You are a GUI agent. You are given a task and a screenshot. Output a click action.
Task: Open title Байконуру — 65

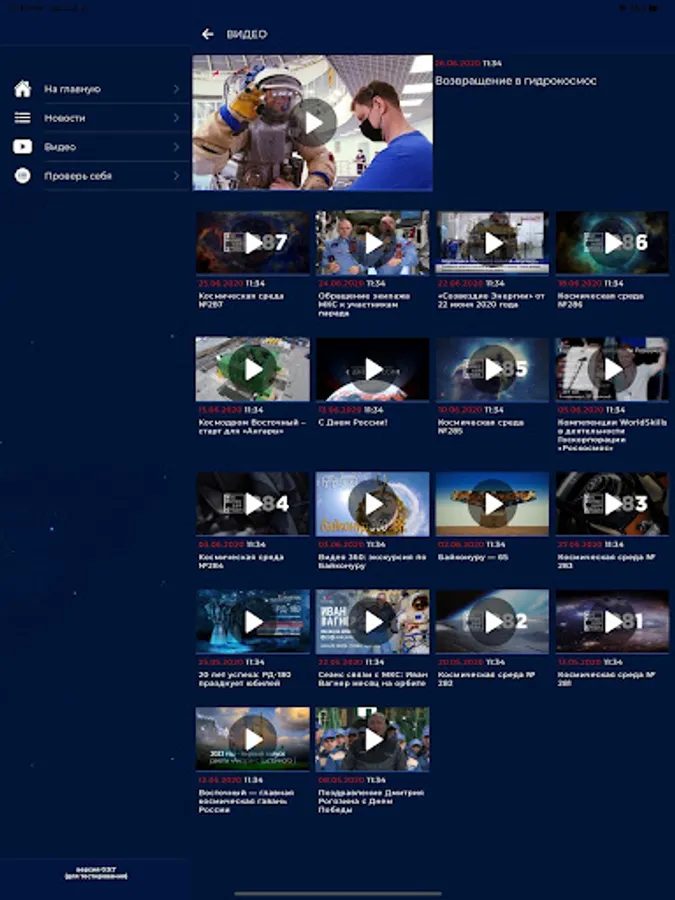pos(473,557)
